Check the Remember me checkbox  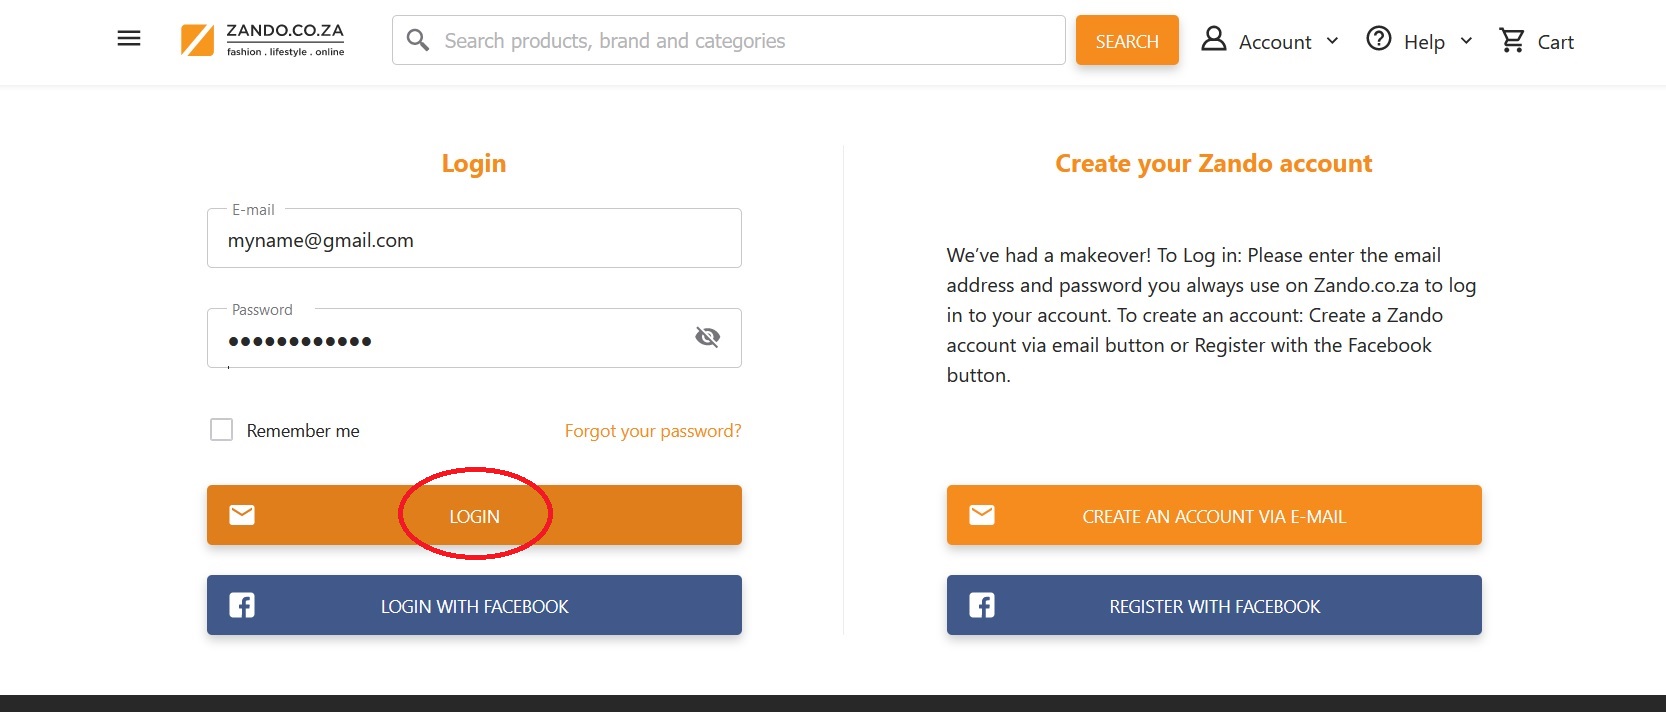[x=221, y=430]
